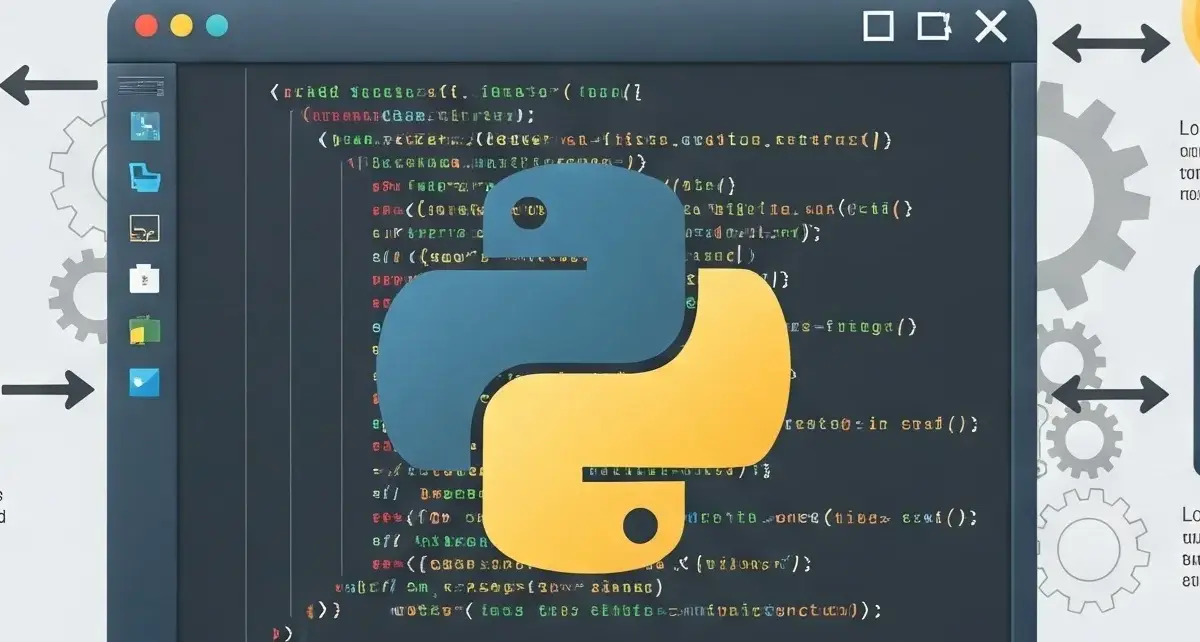The width and height of the screenshot is (1200, 642).
Task: Click the yellow dot in the title bar
Action: pos(181,26)
